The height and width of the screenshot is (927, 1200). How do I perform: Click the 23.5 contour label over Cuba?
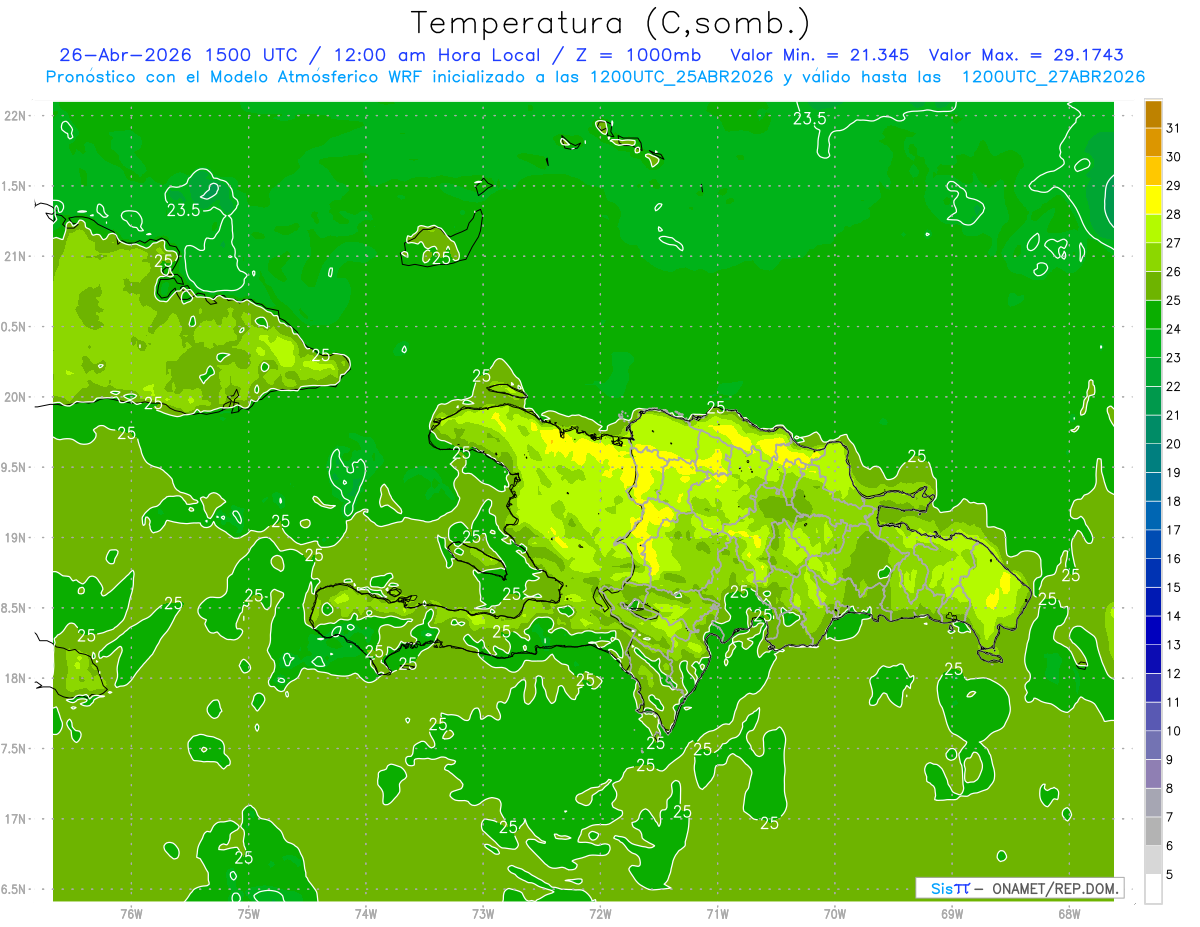pyautogui.click(x=183, y=210)
